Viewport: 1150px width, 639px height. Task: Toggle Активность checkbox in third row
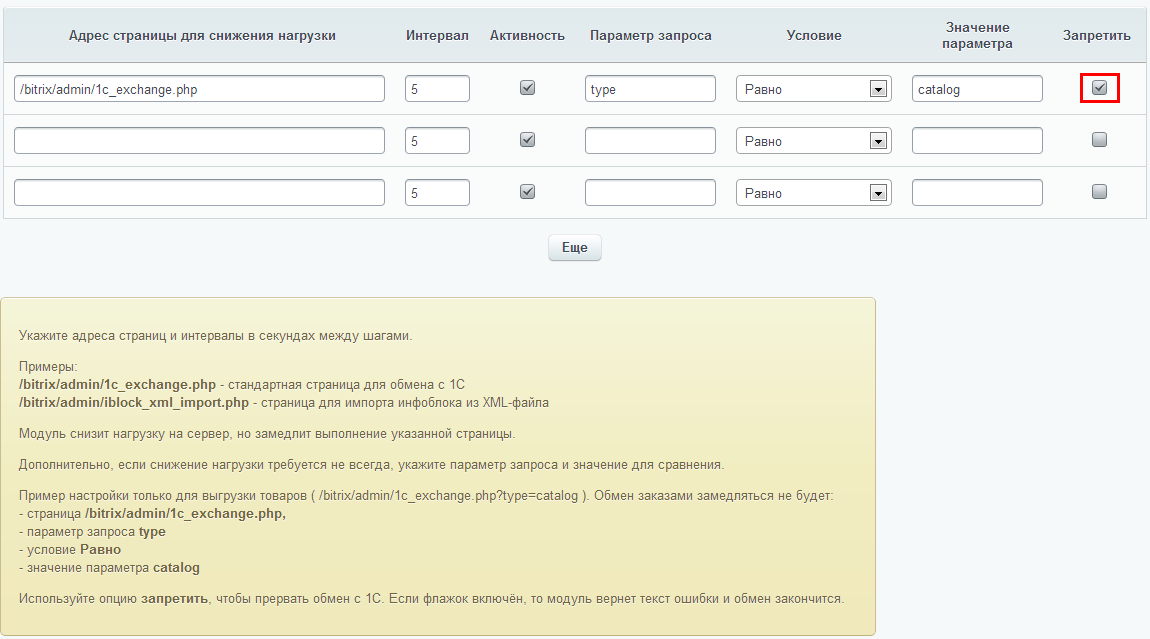[527, 192]
